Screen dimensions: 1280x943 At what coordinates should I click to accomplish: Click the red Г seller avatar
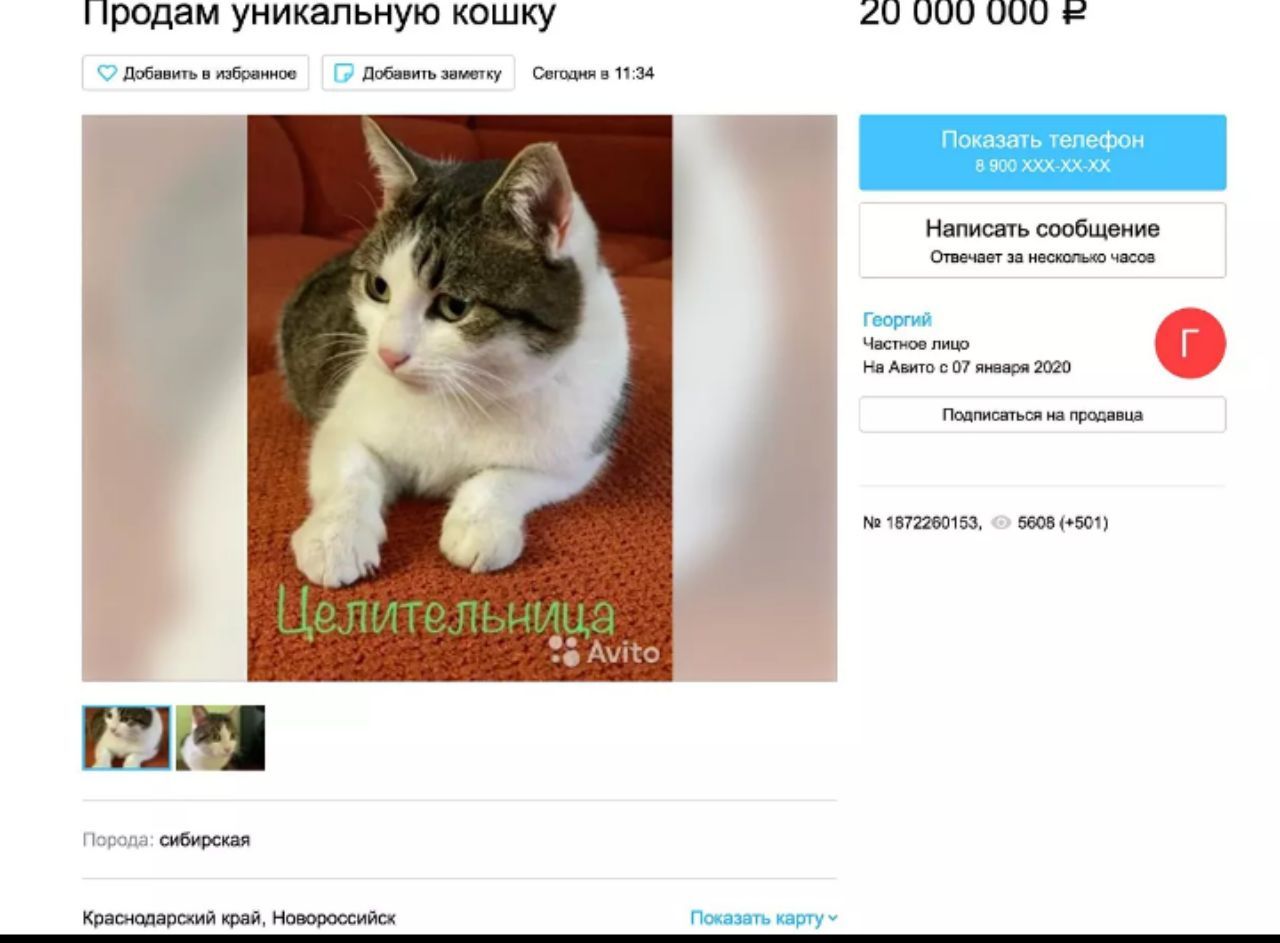point(1190,343)
